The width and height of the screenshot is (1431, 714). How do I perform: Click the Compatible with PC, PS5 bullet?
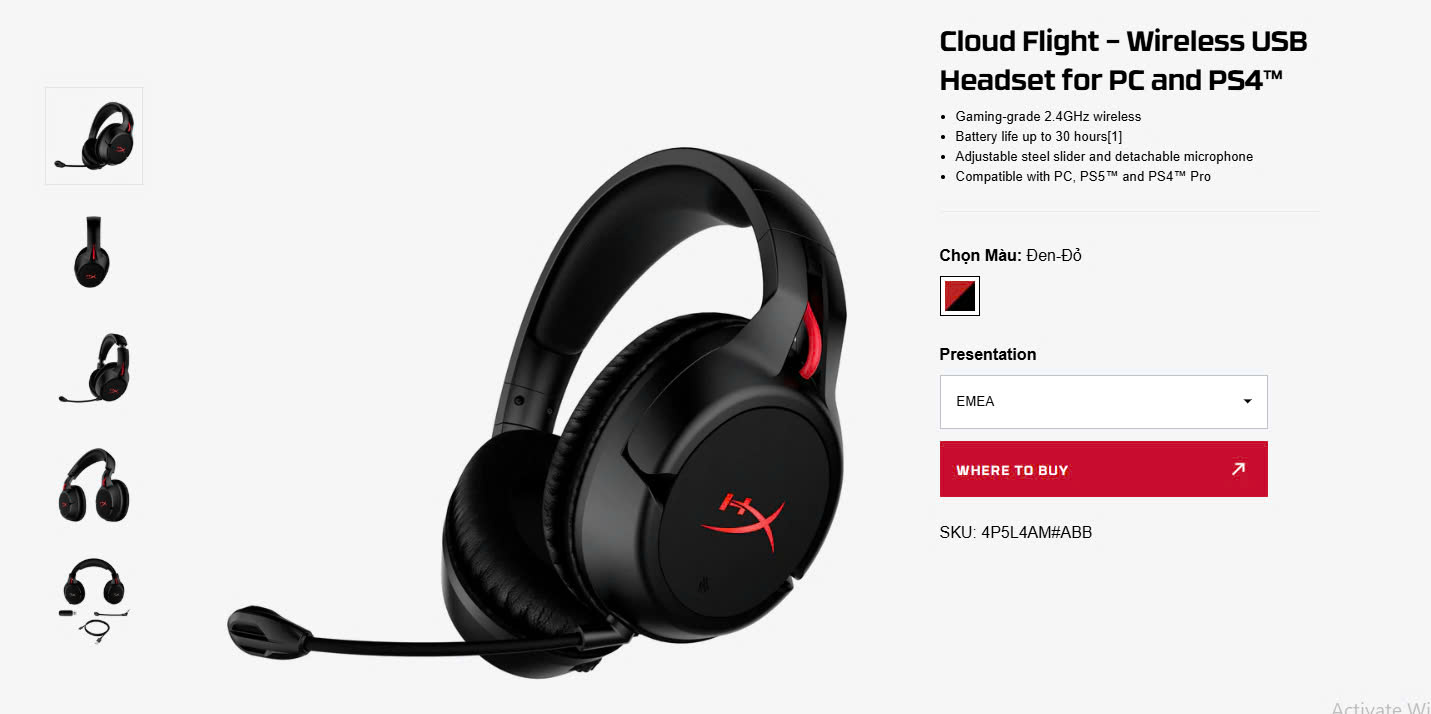[1083, 176]
